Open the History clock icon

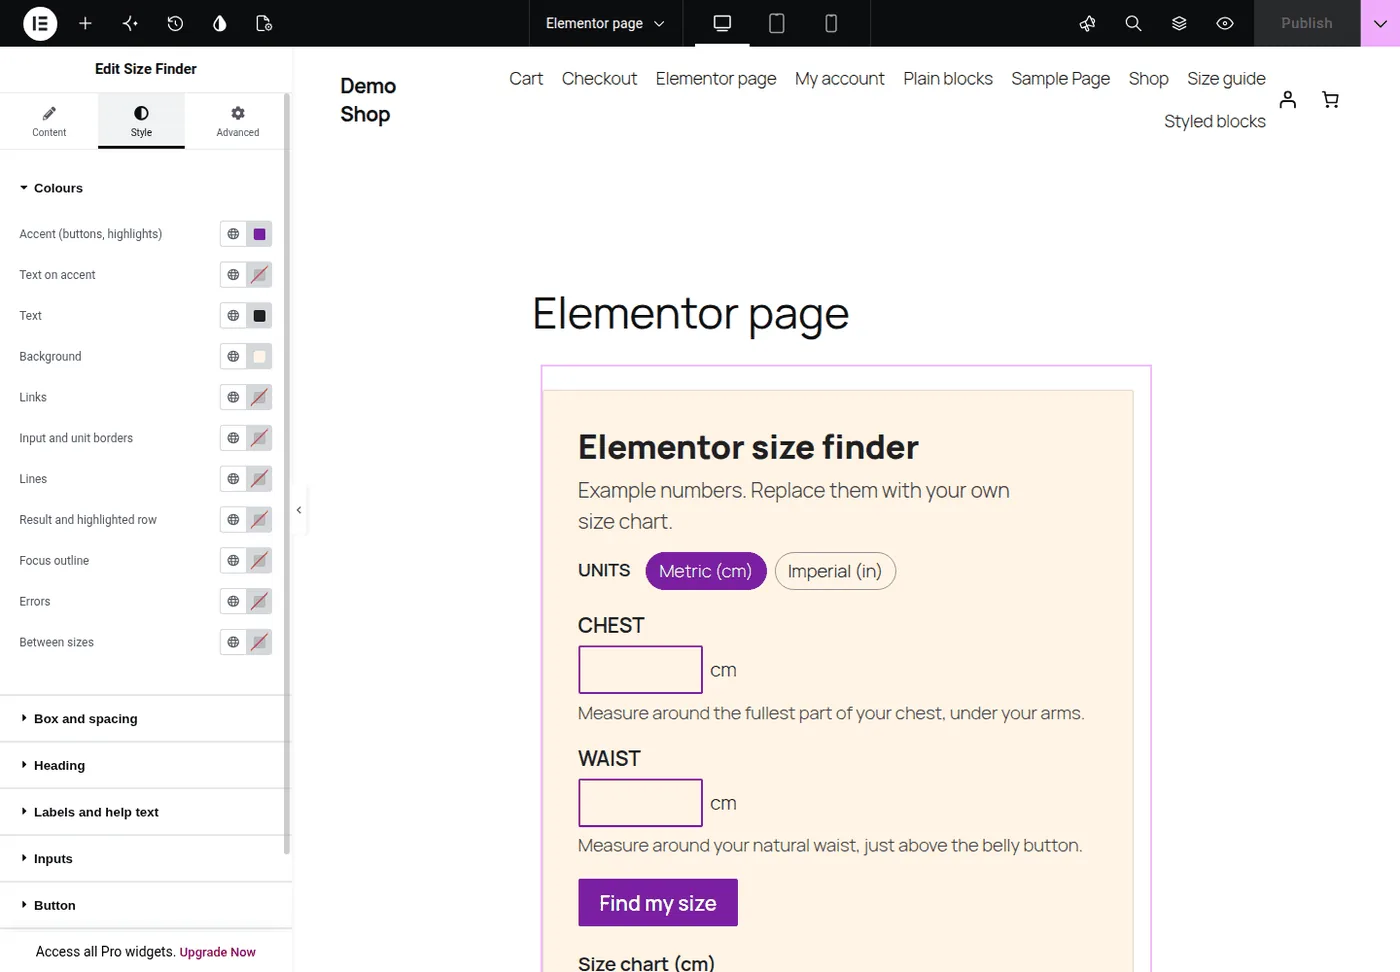click(x=175, y=23)
